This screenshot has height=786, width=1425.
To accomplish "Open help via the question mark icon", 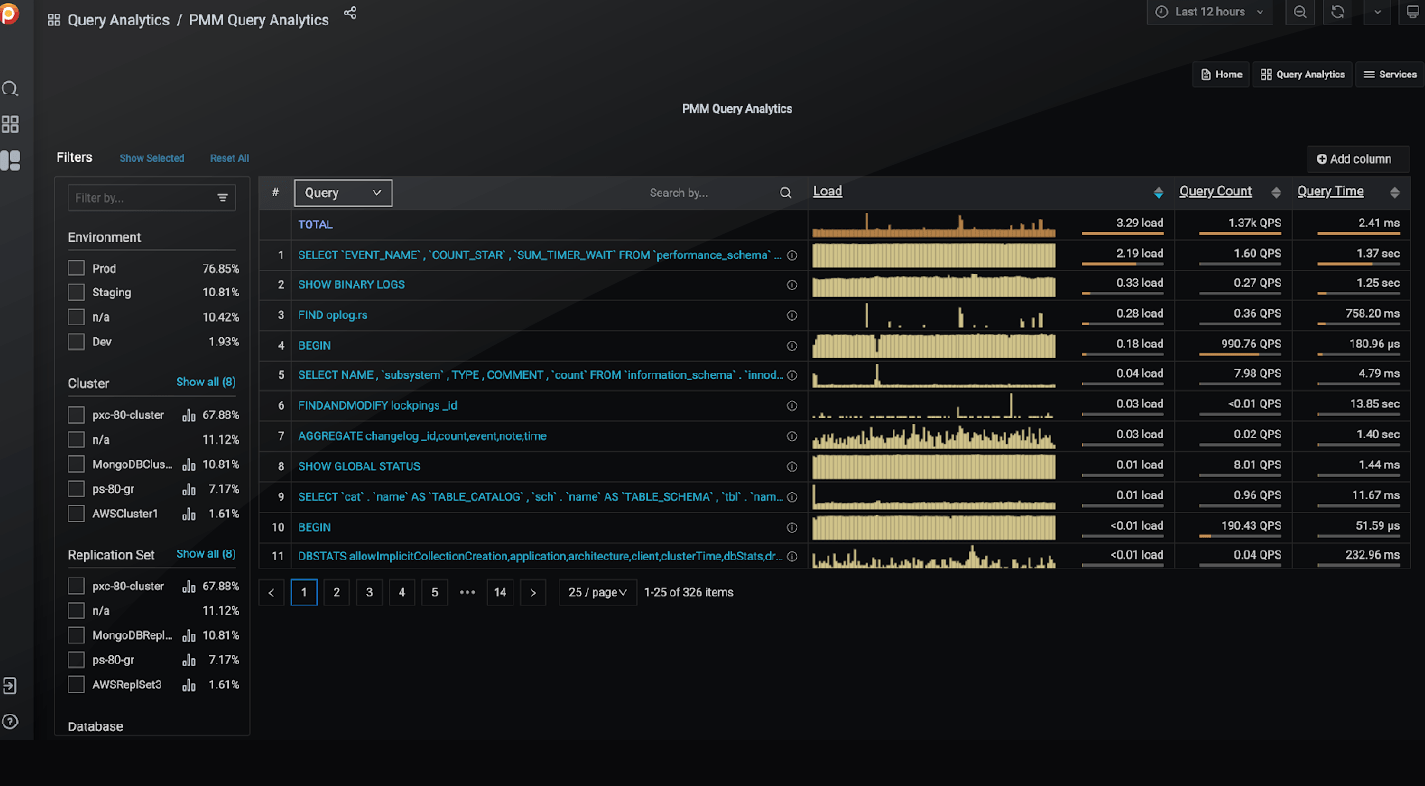I will [x=10, y=721].
